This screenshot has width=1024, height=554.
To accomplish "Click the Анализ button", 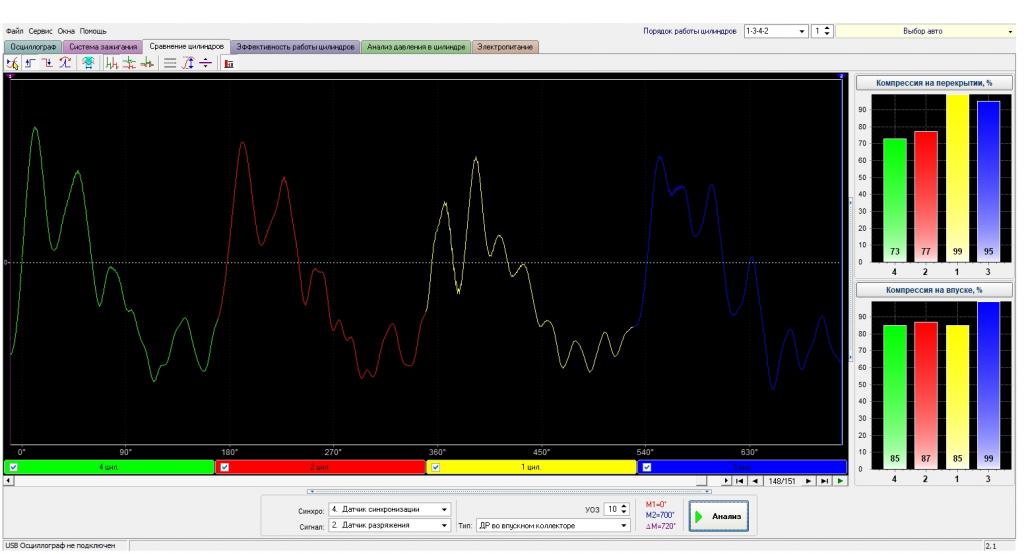I will [x=718, y=516].
